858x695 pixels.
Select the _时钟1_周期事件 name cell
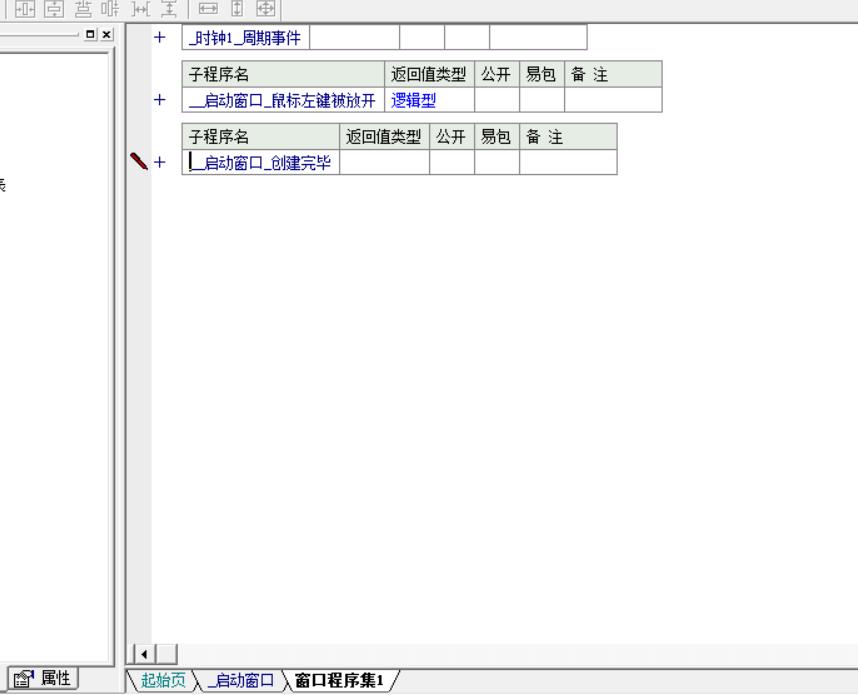coord(246,38)
